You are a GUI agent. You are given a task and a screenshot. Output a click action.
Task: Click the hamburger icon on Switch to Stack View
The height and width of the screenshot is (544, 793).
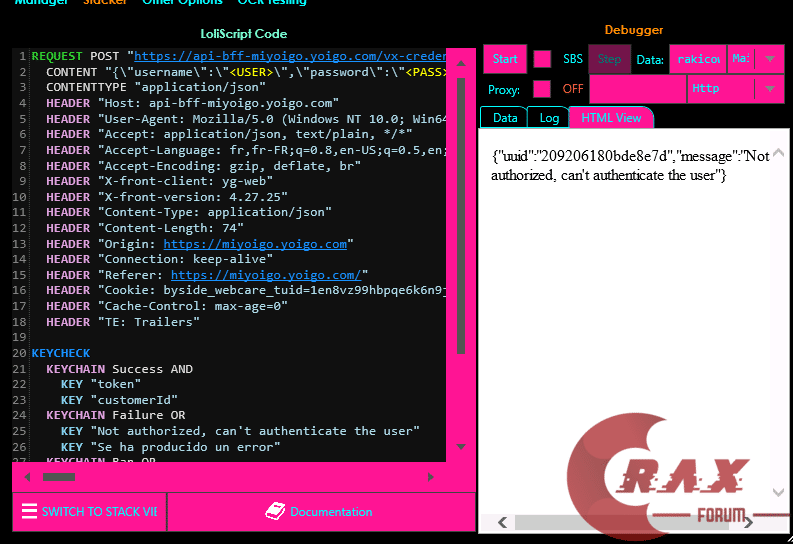tap(29, 511)
